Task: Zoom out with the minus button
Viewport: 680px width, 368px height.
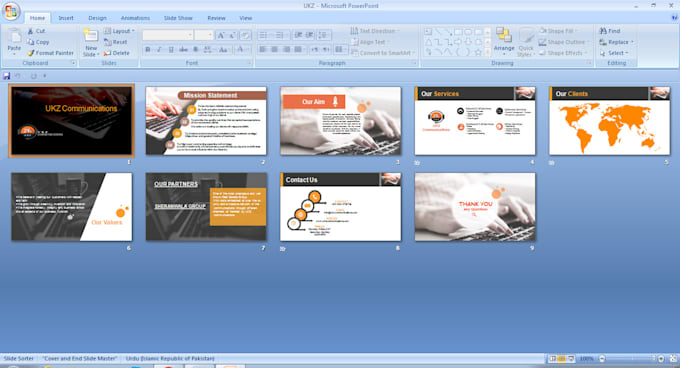Action: pyautogui.click(x=602, y=358)
